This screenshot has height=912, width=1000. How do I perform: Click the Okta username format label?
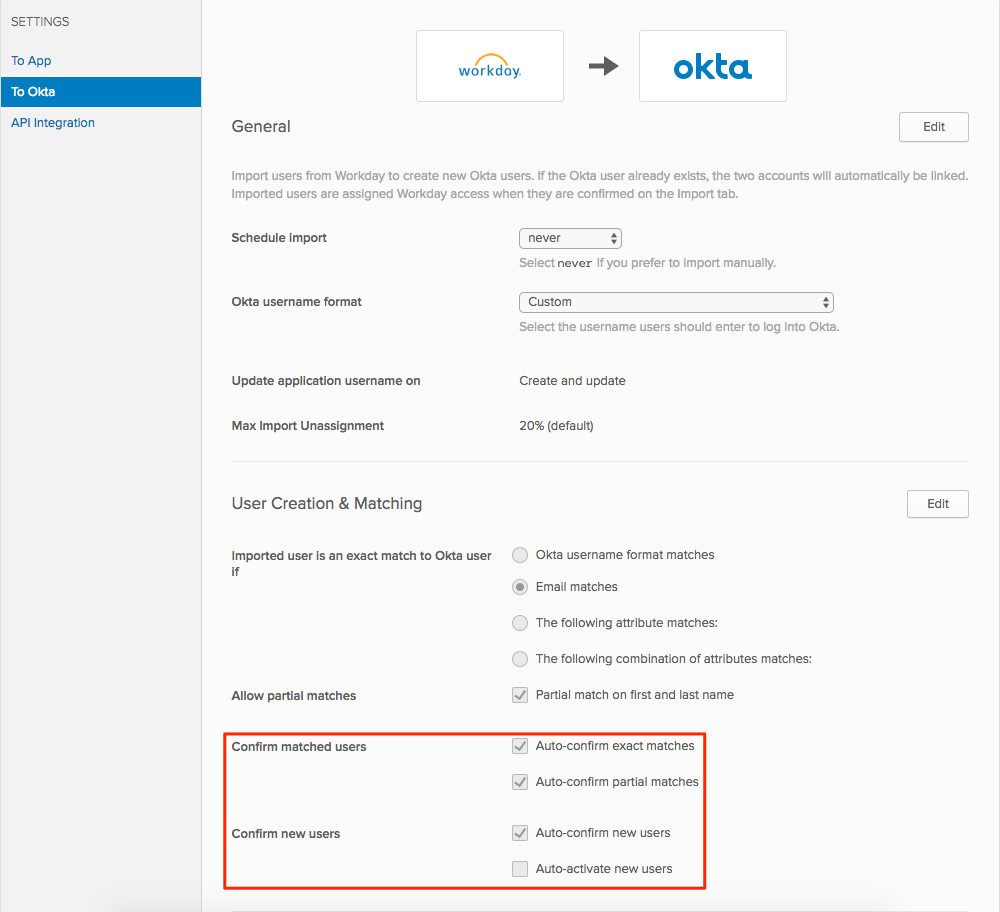[297, 302]
